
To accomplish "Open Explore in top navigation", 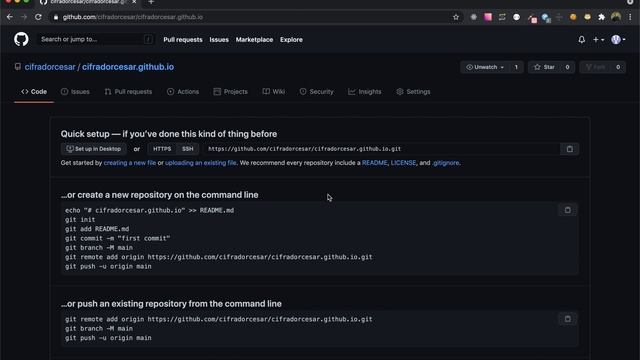I will coord(291,40).
